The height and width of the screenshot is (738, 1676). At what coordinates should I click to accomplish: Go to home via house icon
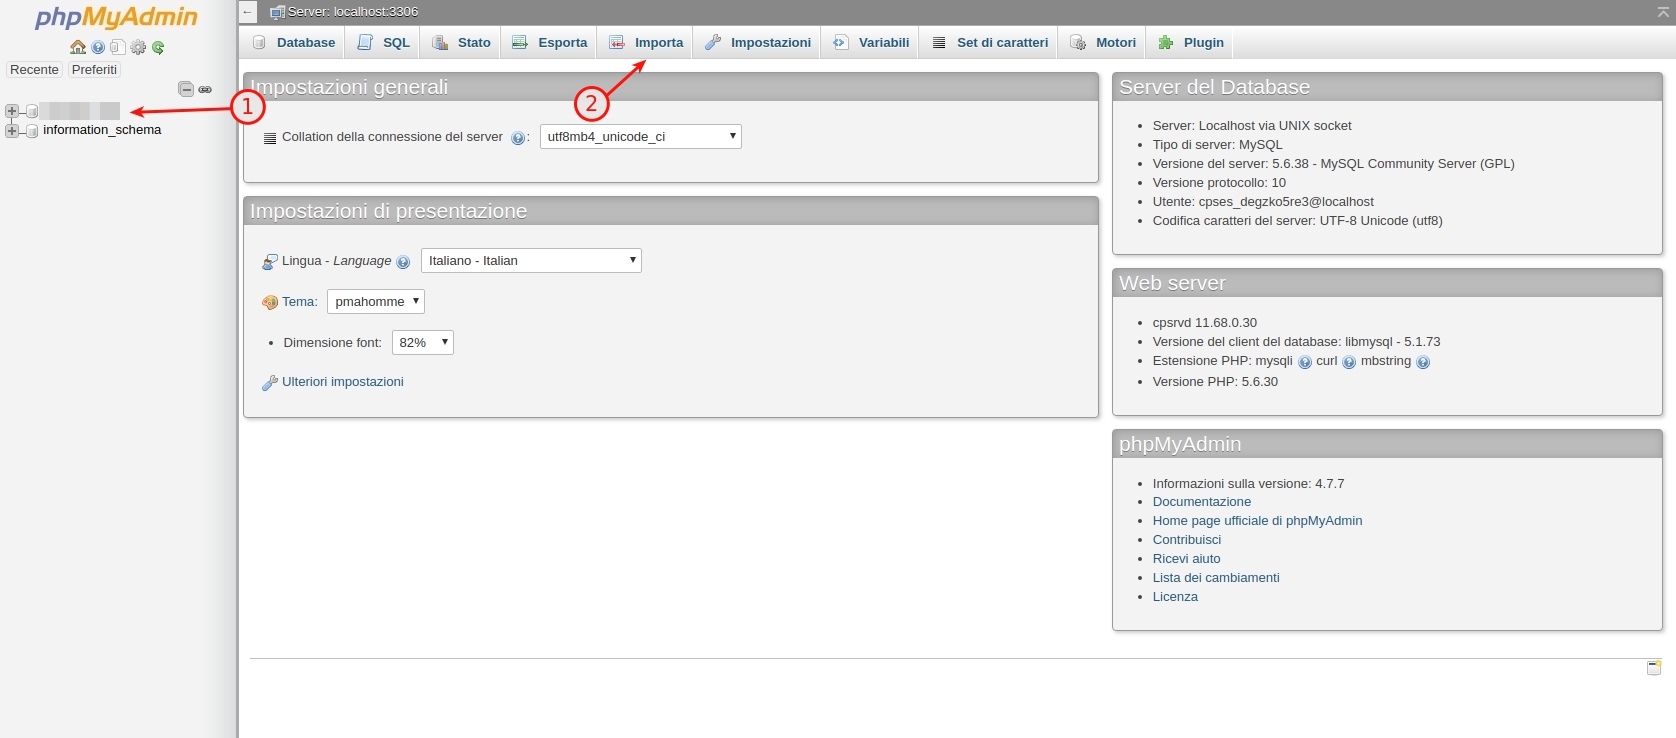(78, 47)
